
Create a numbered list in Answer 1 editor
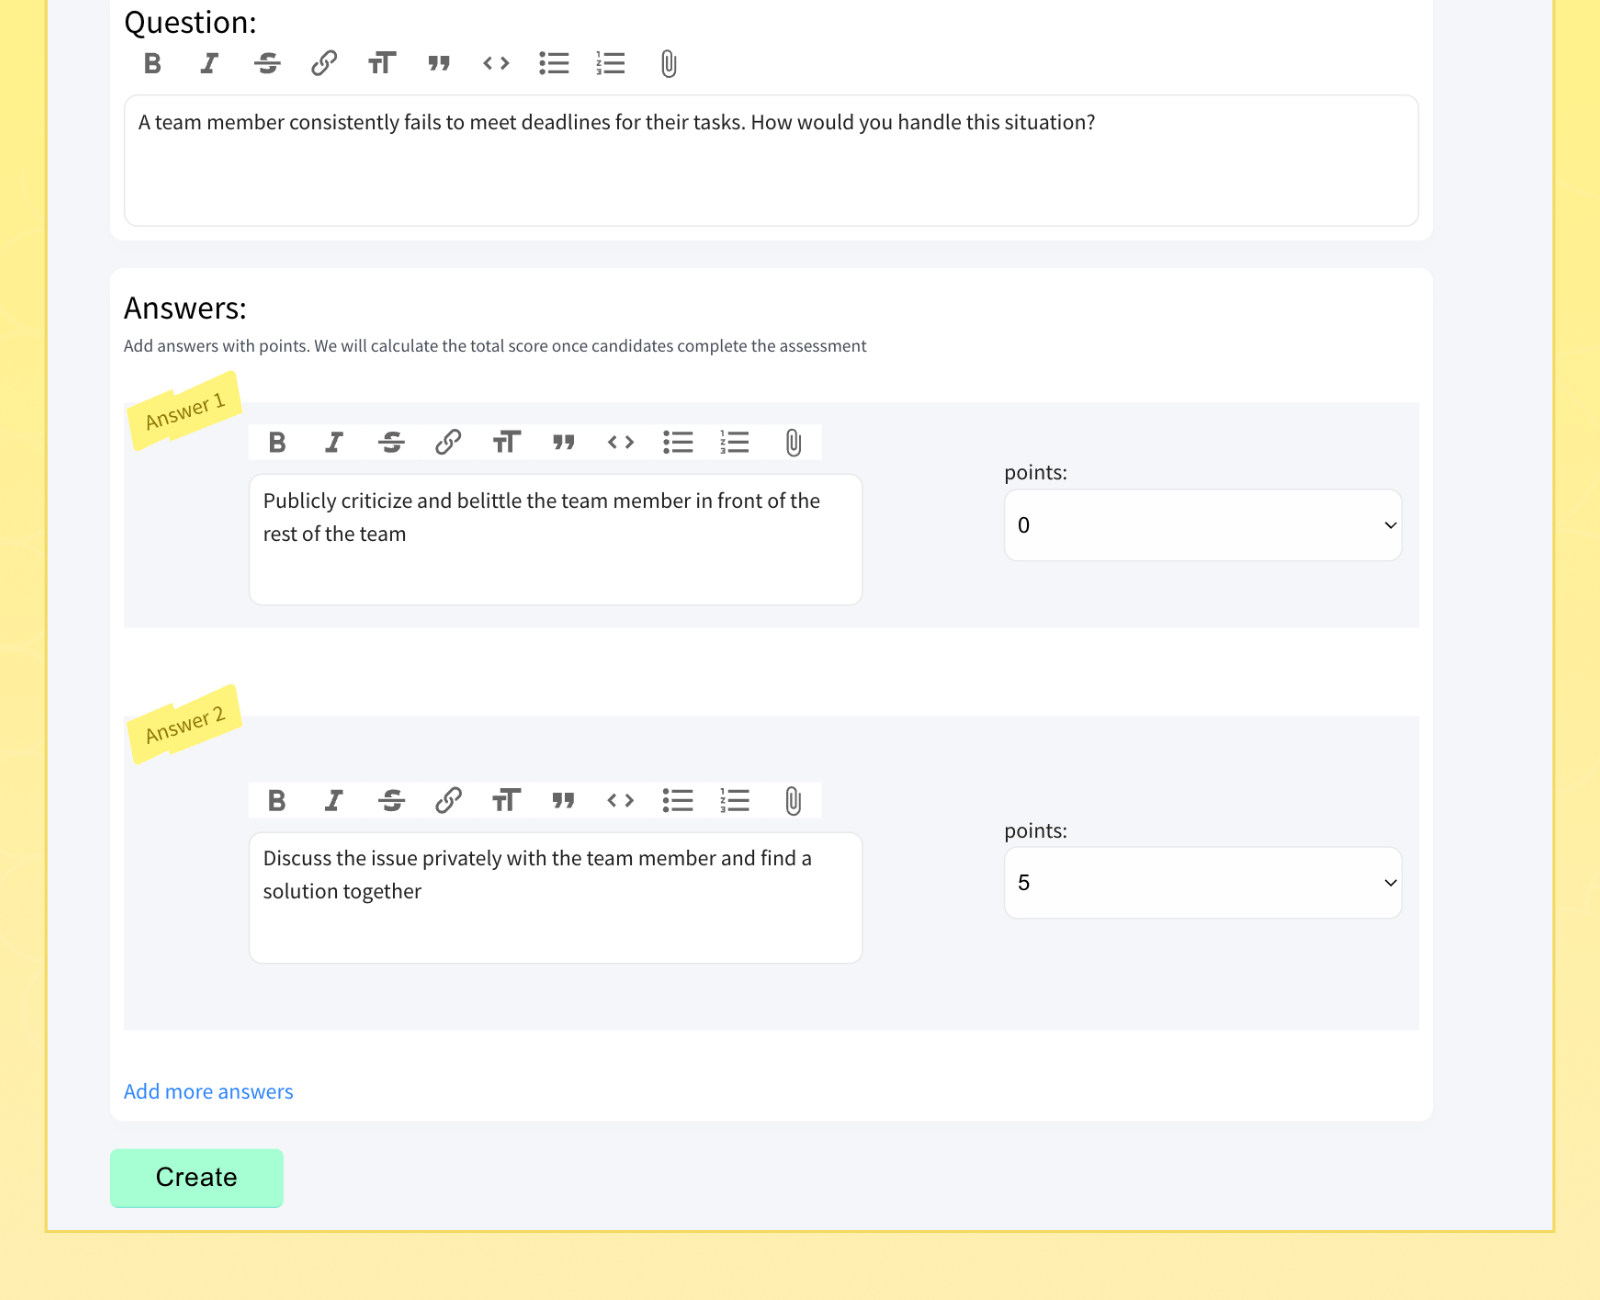point(735,441)
